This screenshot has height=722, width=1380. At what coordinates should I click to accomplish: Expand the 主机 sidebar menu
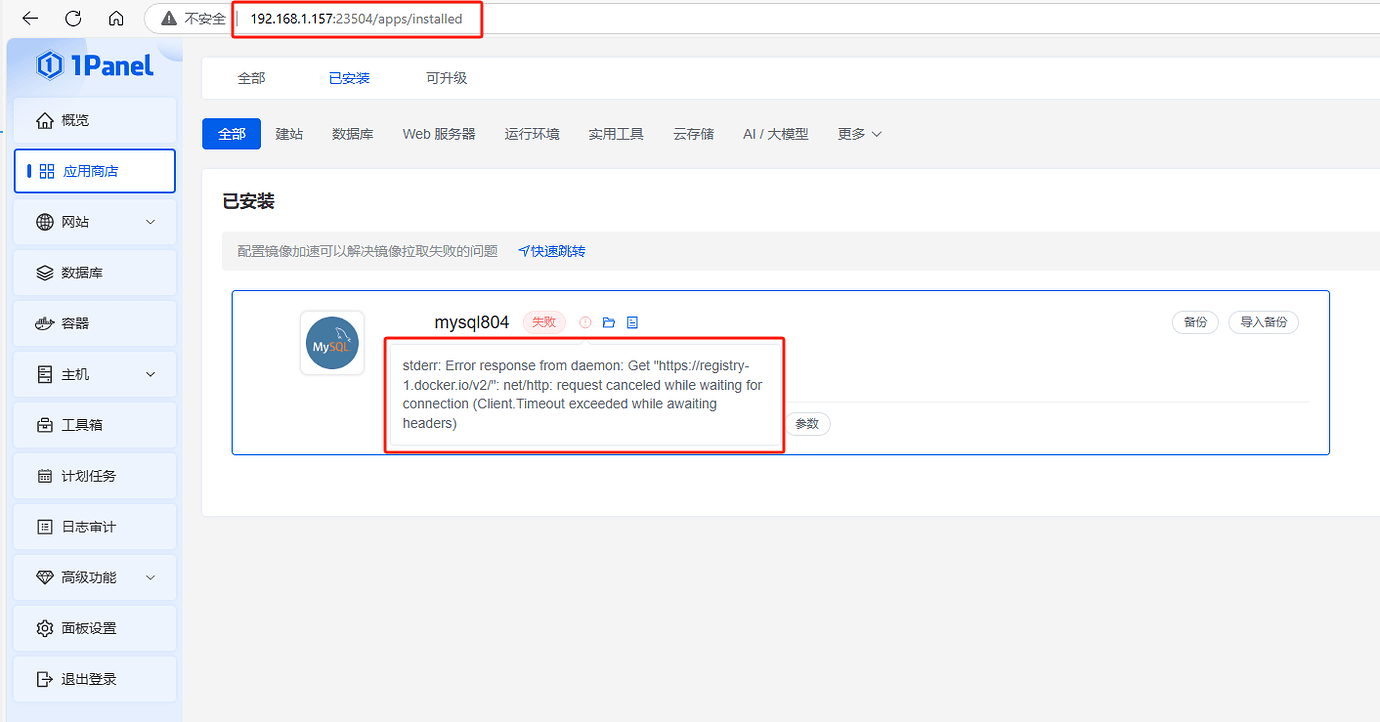coord(94,374)
